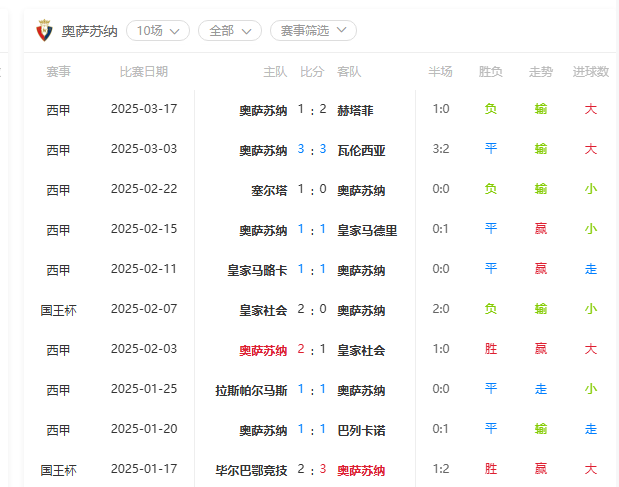The width and height of the screenshot is (619, 487).
Task: Click 皇家马略卡 home team name
Action: [257, 270]
